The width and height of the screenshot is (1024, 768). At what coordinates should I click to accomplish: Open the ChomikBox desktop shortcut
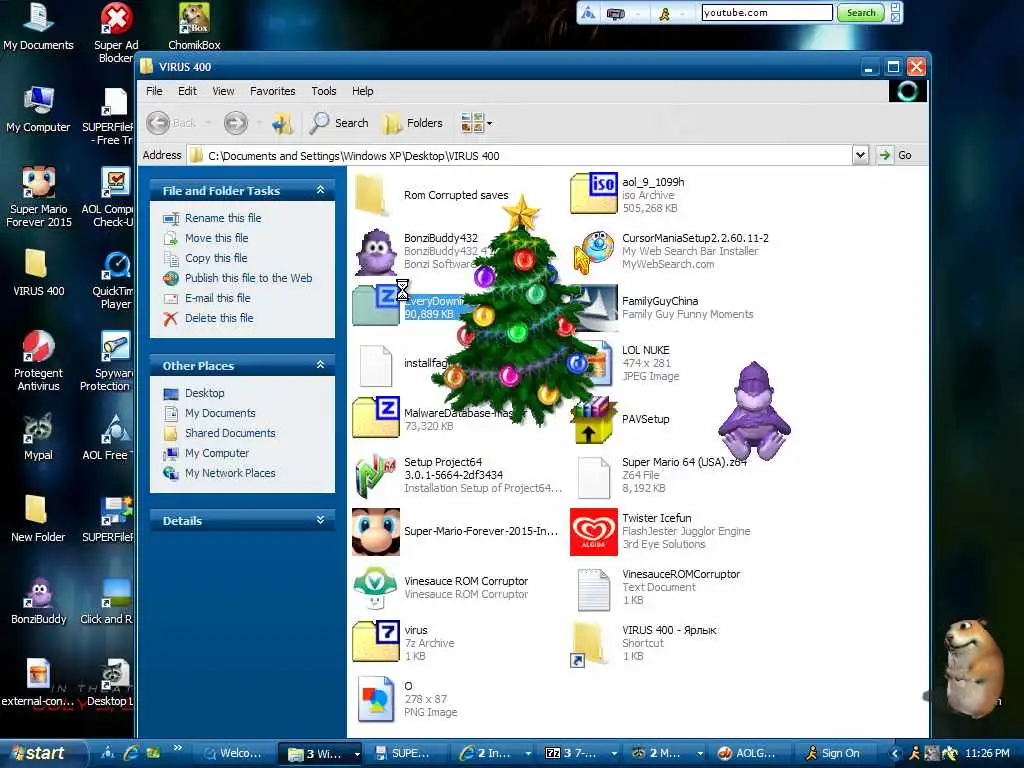pyautogui.click(x=194, y=26)
